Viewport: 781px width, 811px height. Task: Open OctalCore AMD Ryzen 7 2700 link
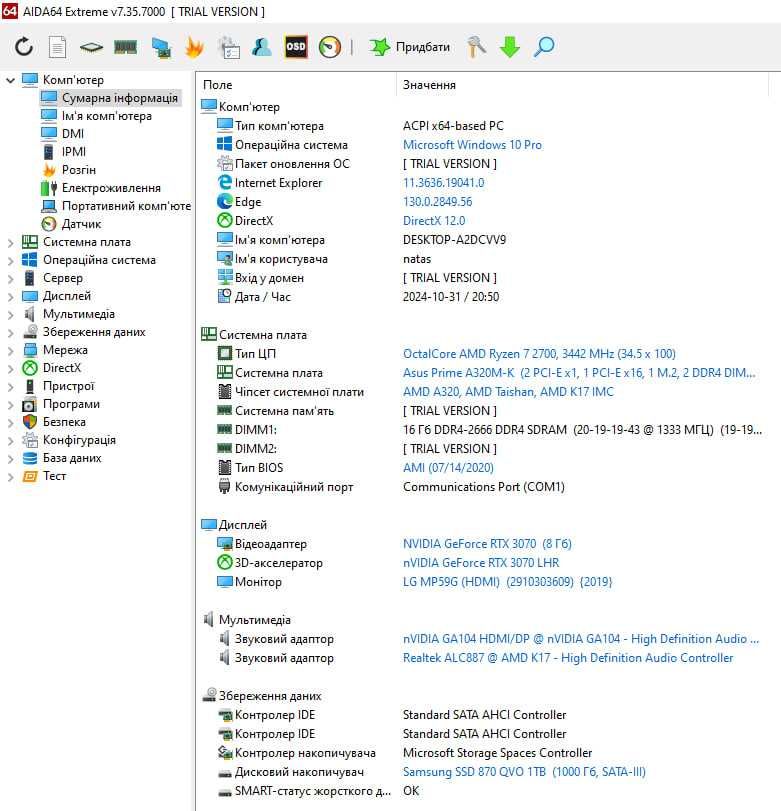tap(539, 354)
